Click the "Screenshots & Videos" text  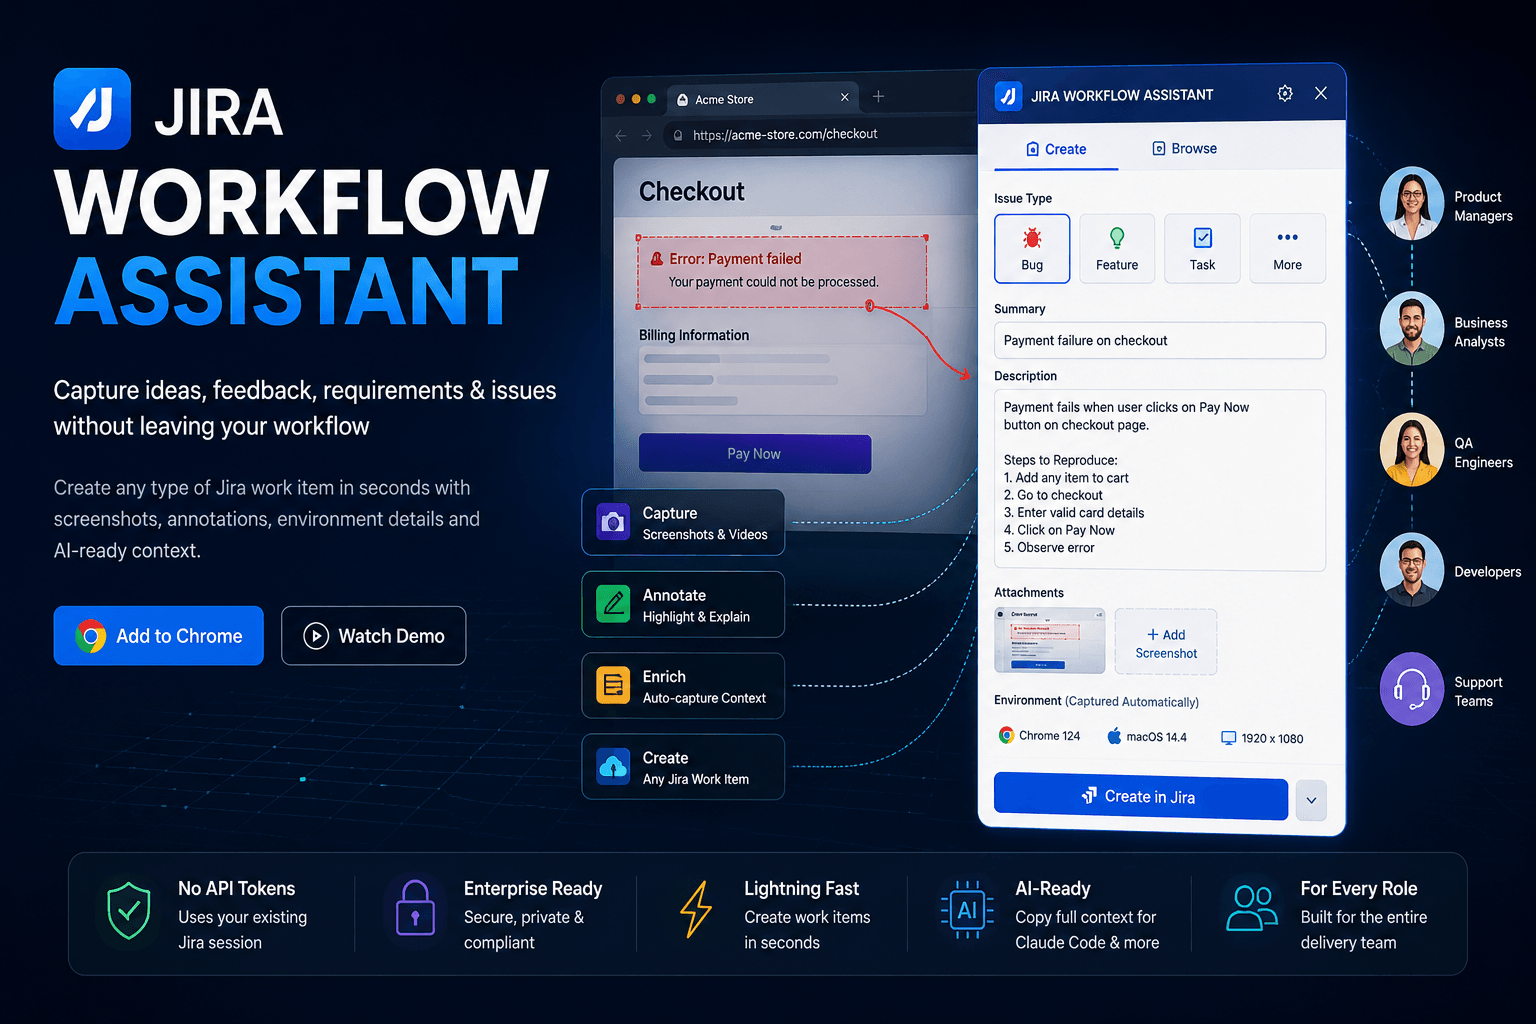point(705,535)
